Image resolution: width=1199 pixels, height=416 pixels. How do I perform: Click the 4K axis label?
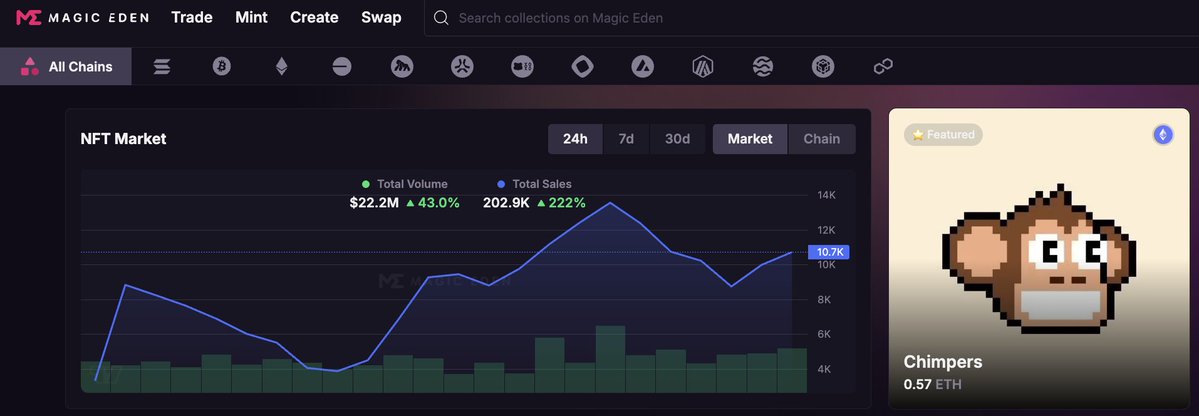[x=824, y=369]
